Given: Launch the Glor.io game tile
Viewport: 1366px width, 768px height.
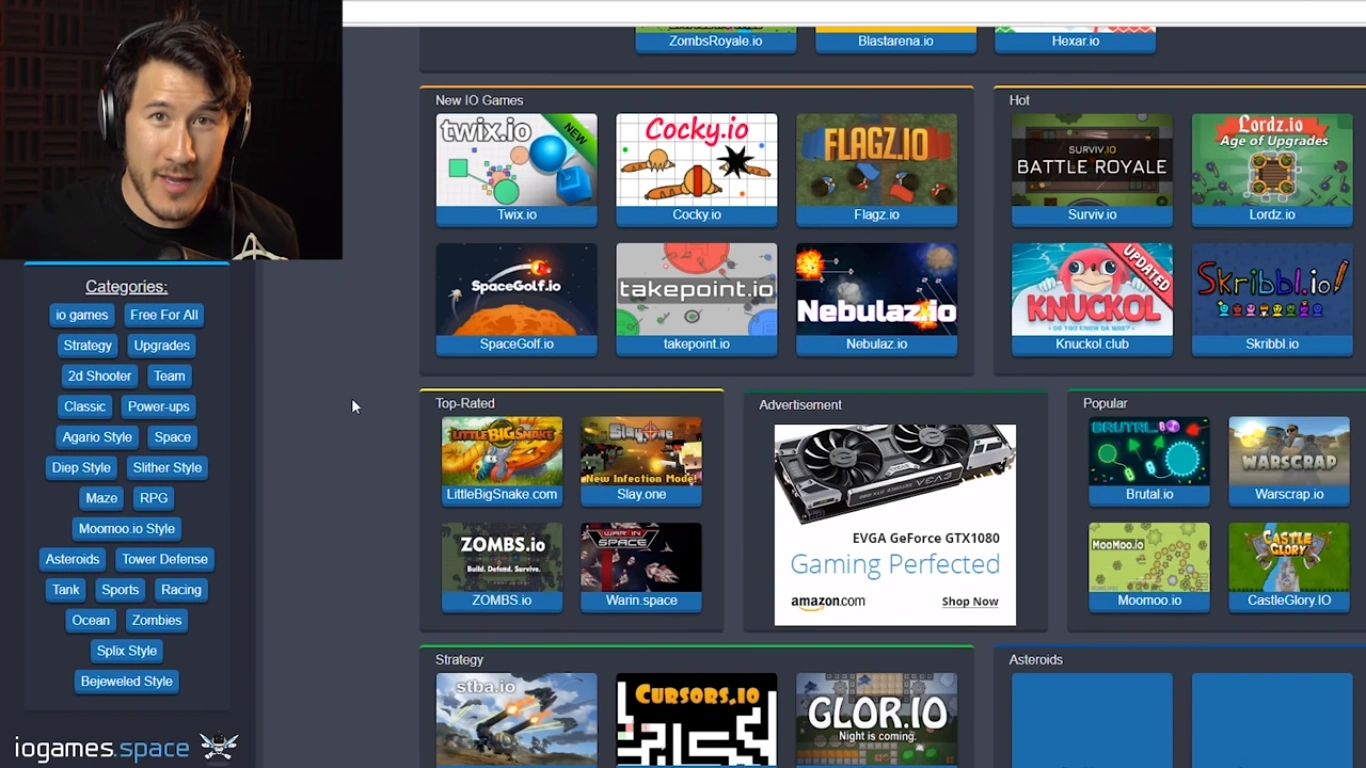Looking at the screenshot, I should point(876,720).
